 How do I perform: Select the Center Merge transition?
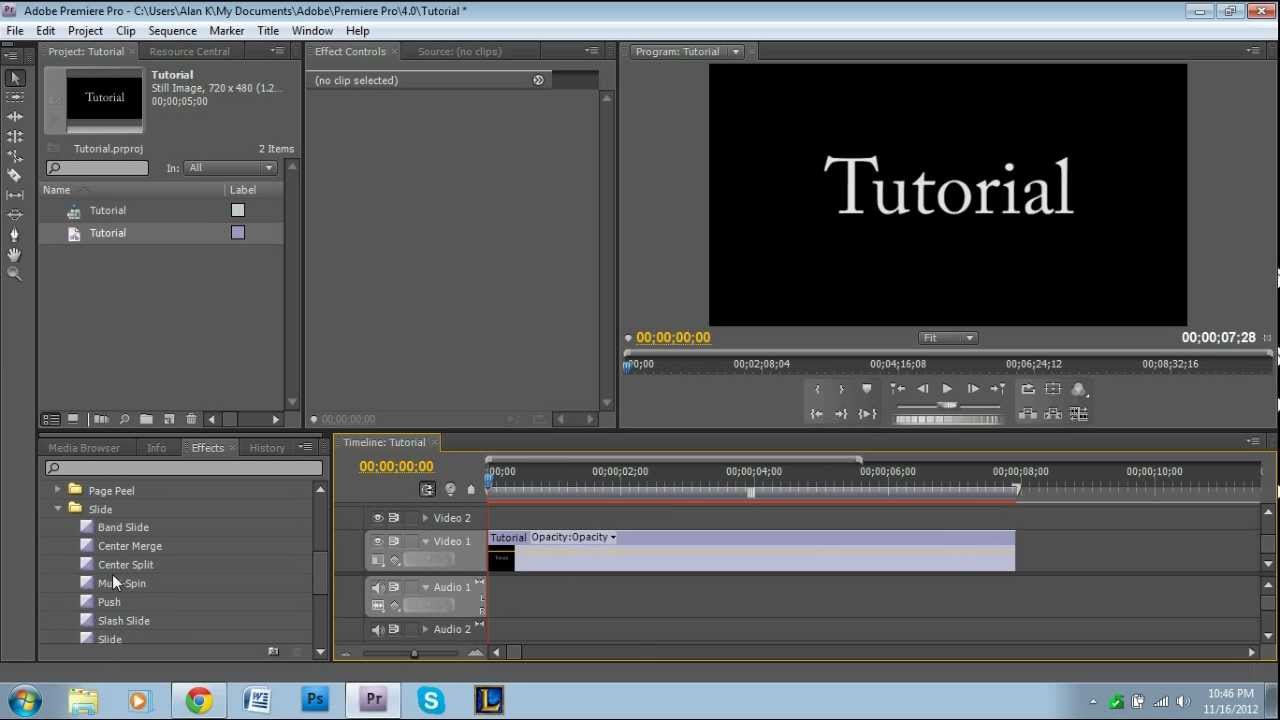tap(130, 546)
